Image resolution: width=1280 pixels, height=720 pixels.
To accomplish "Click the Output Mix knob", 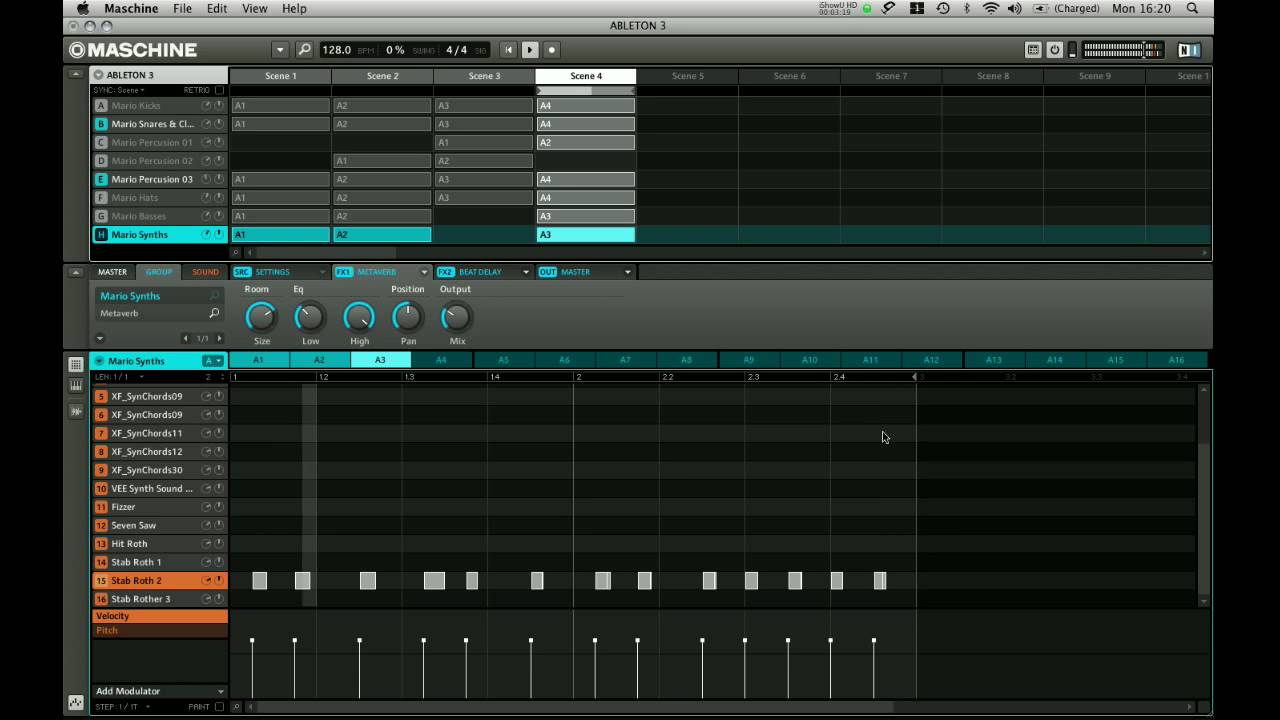I will coord(456,317).
